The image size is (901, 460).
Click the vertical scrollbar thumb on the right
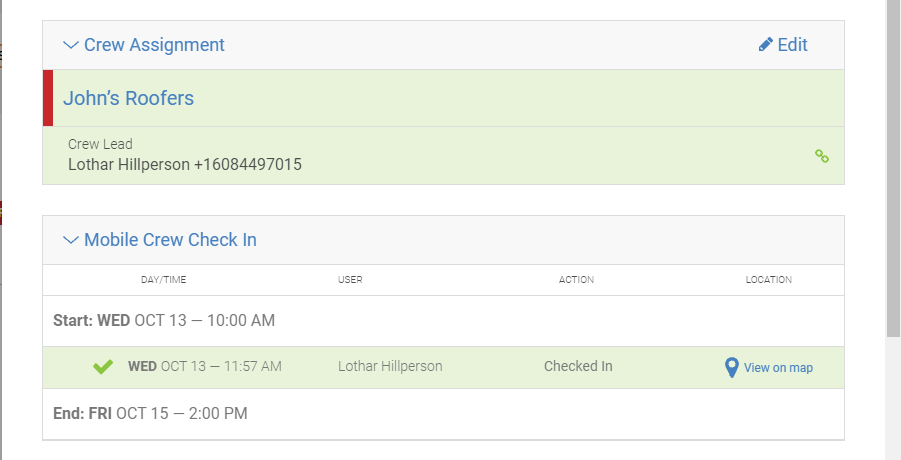[893, 168]
